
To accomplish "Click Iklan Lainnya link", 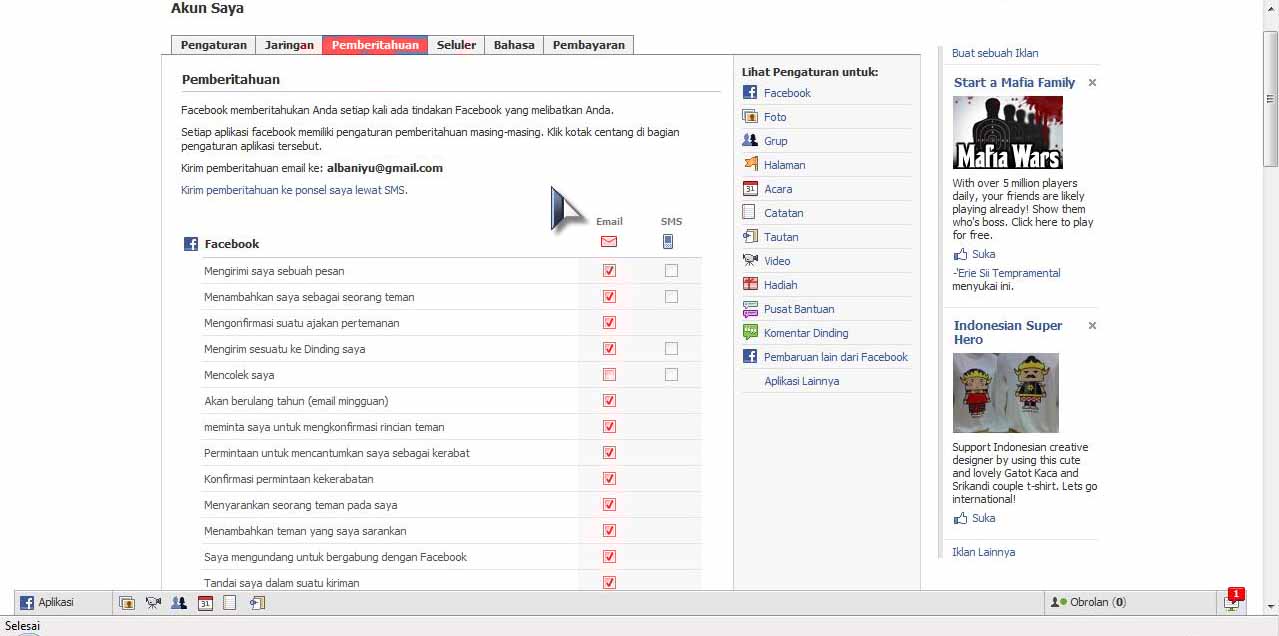I will point(983,552).
